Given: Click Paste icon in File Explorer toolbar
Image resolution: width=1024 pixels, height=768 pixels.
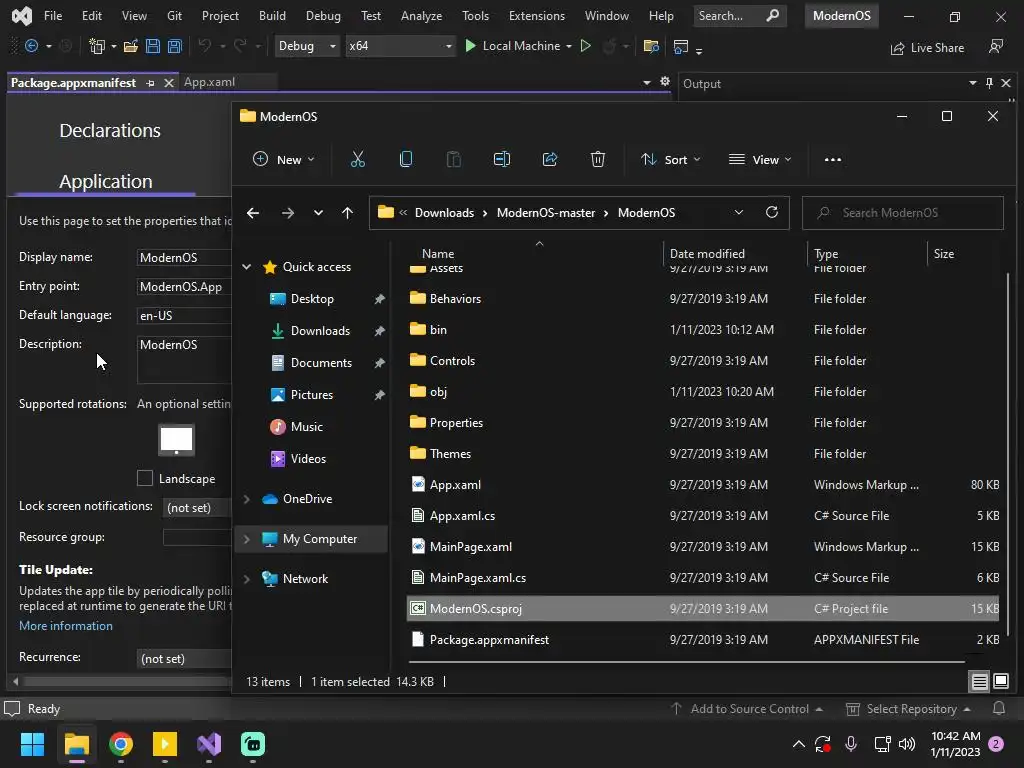Looking at the screenshot, I should tap(453, 159).
